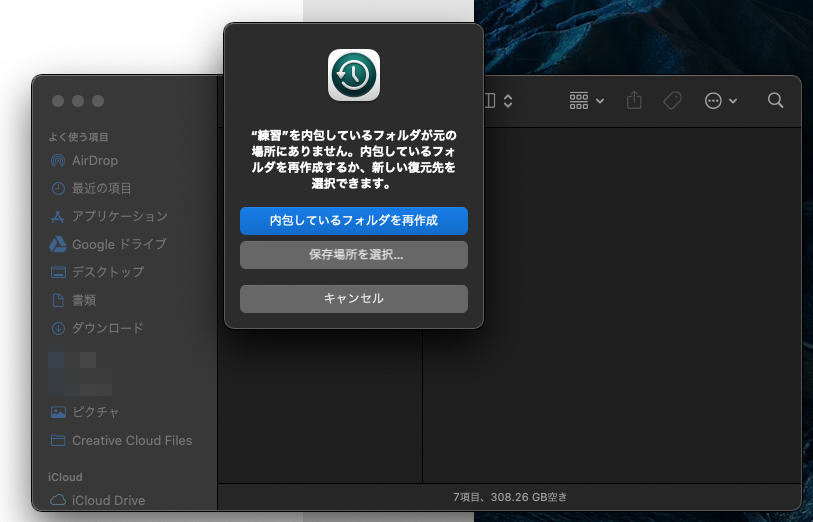Click the download arrow icon in sidebar

pos(58,328)
